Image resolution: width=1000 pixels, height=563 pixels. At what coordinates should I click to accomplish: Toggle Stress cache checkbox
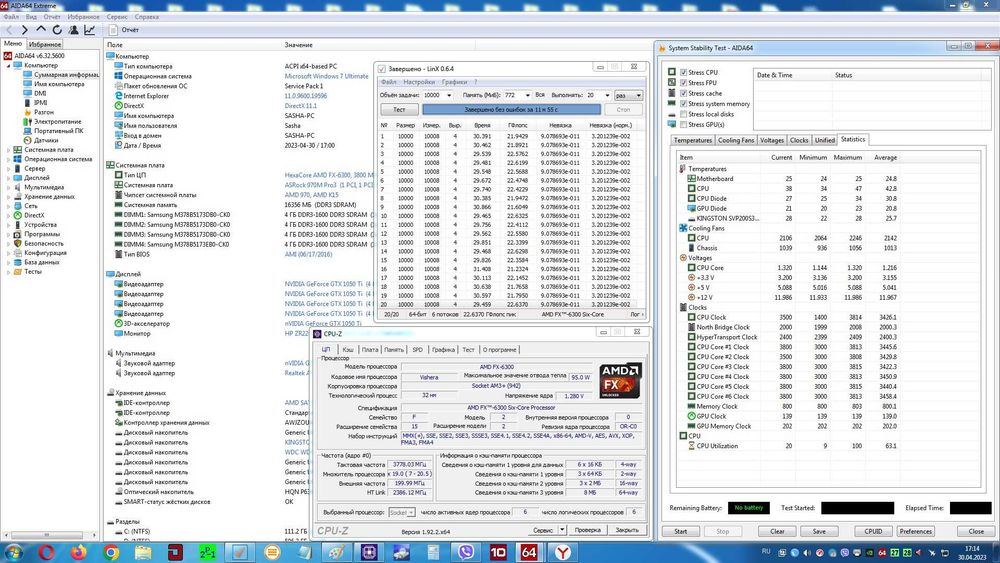pos(684,93)
